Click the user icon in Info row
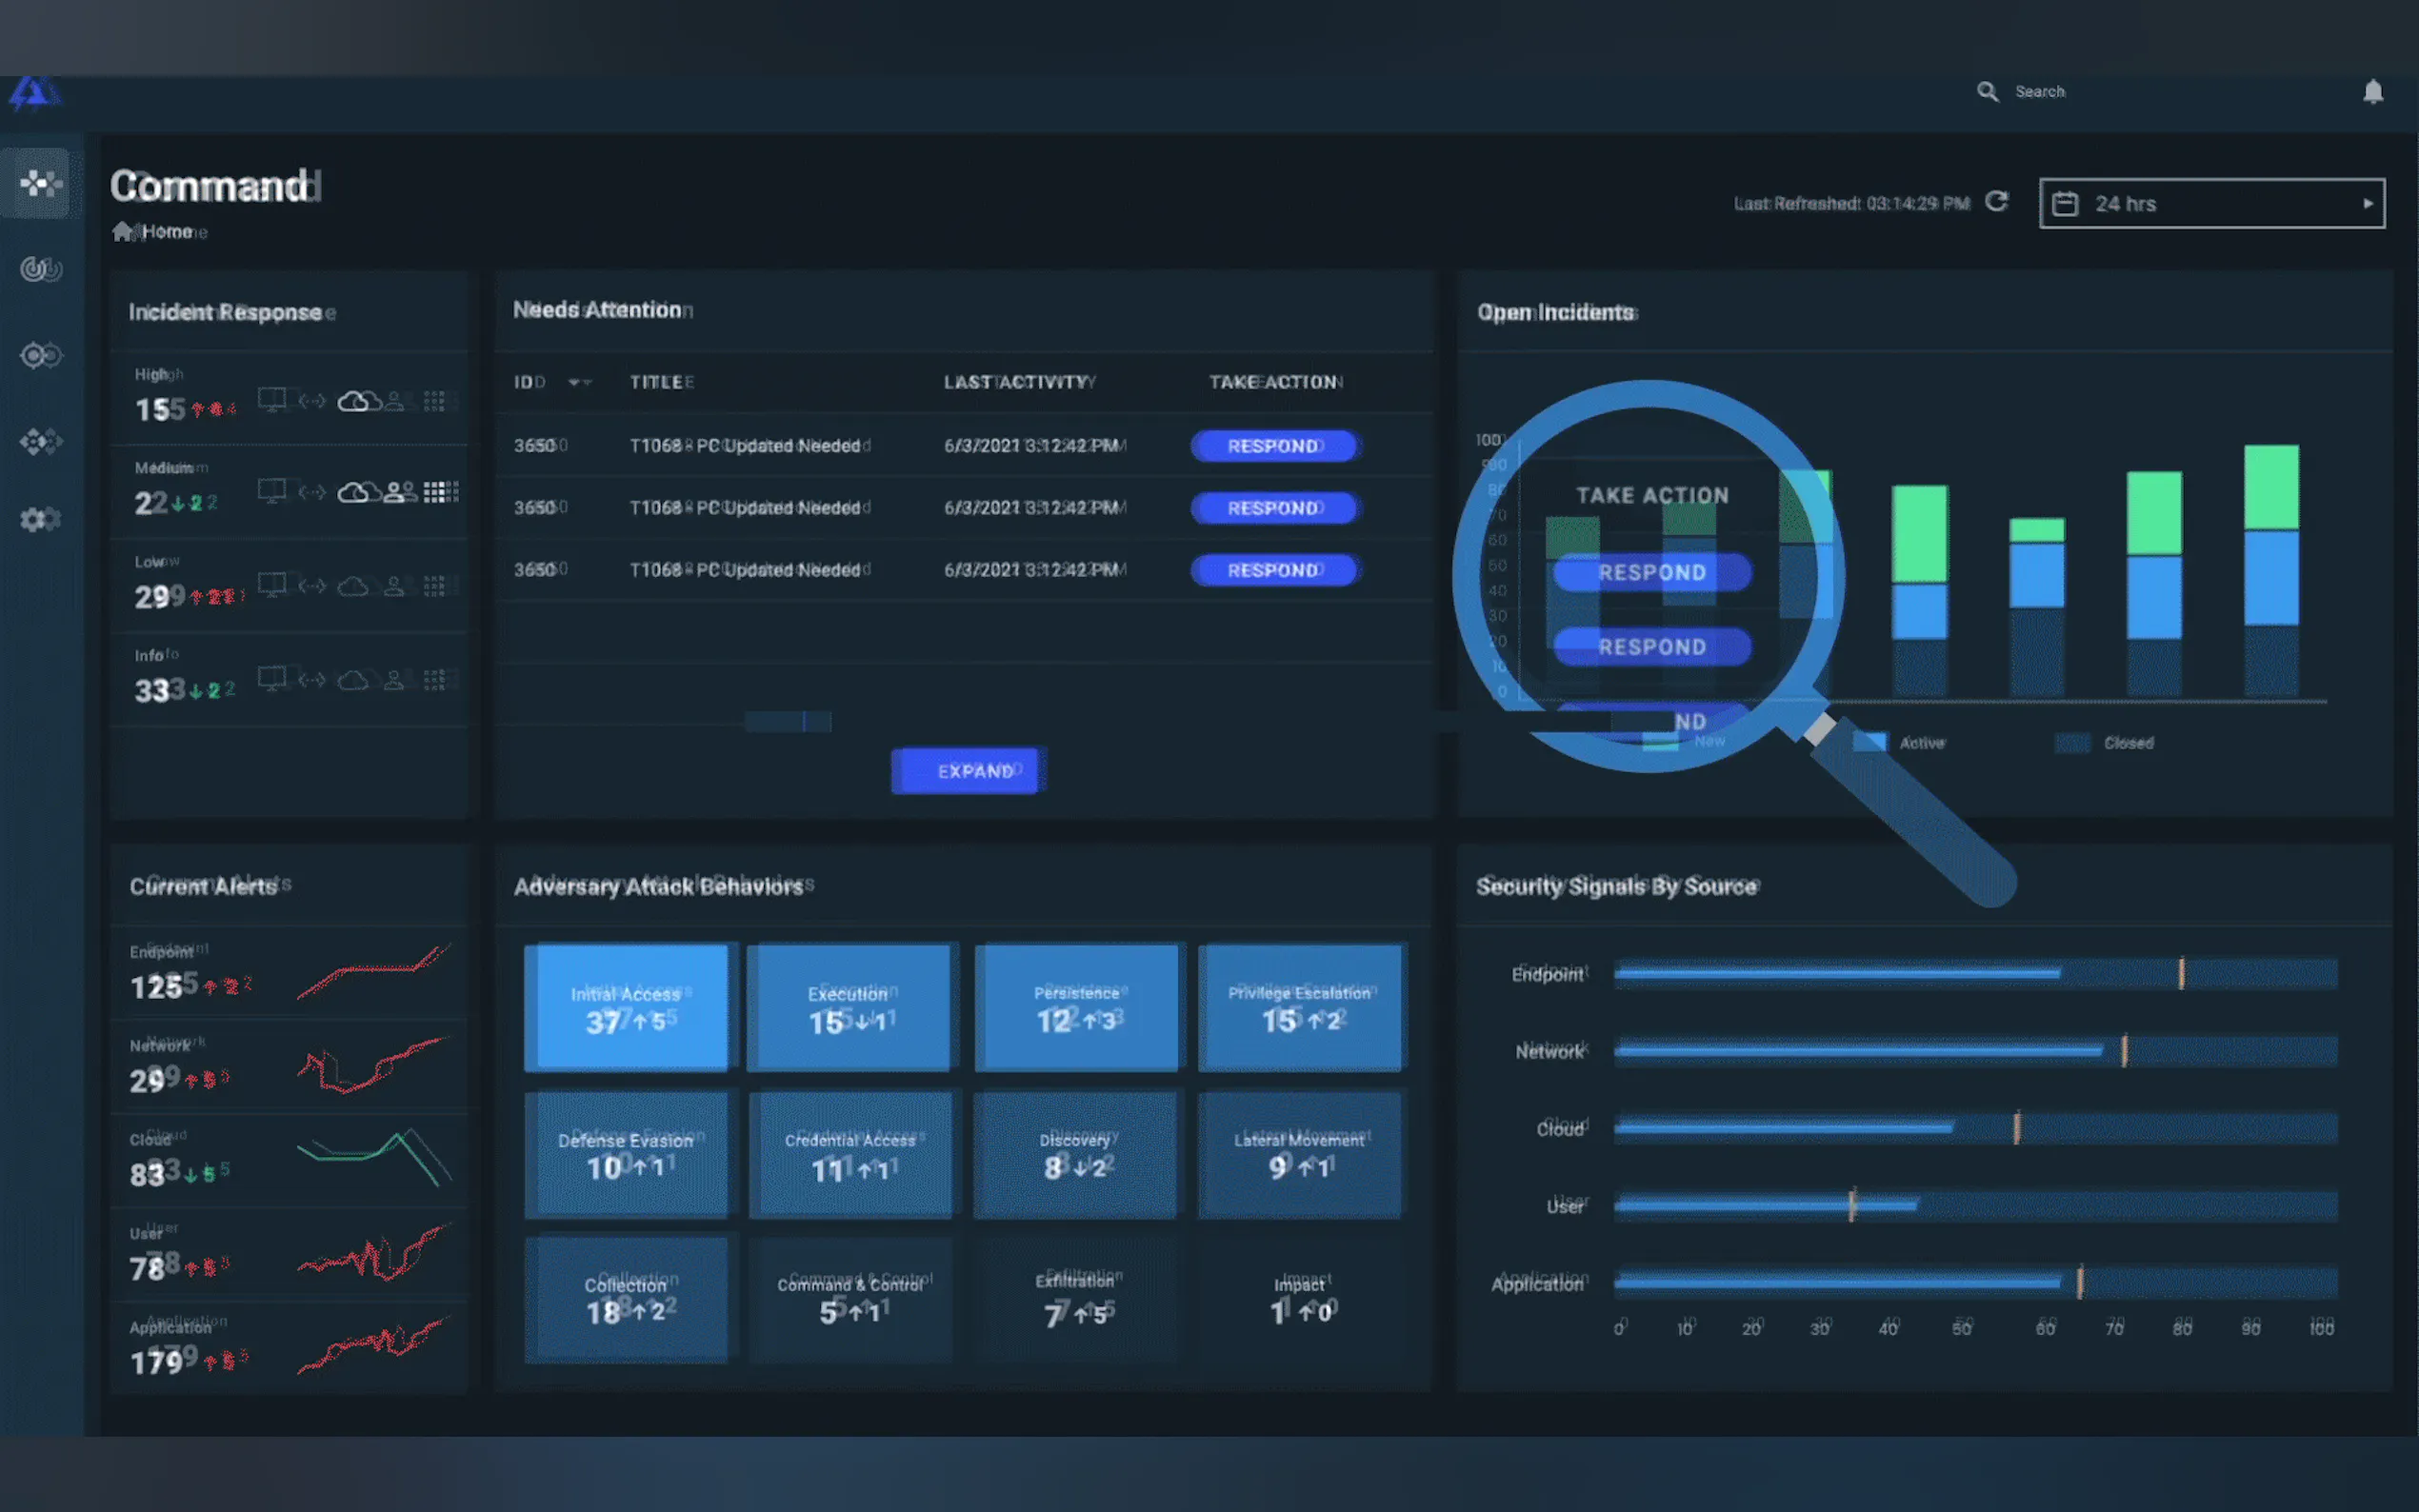 tap(394, 680)
